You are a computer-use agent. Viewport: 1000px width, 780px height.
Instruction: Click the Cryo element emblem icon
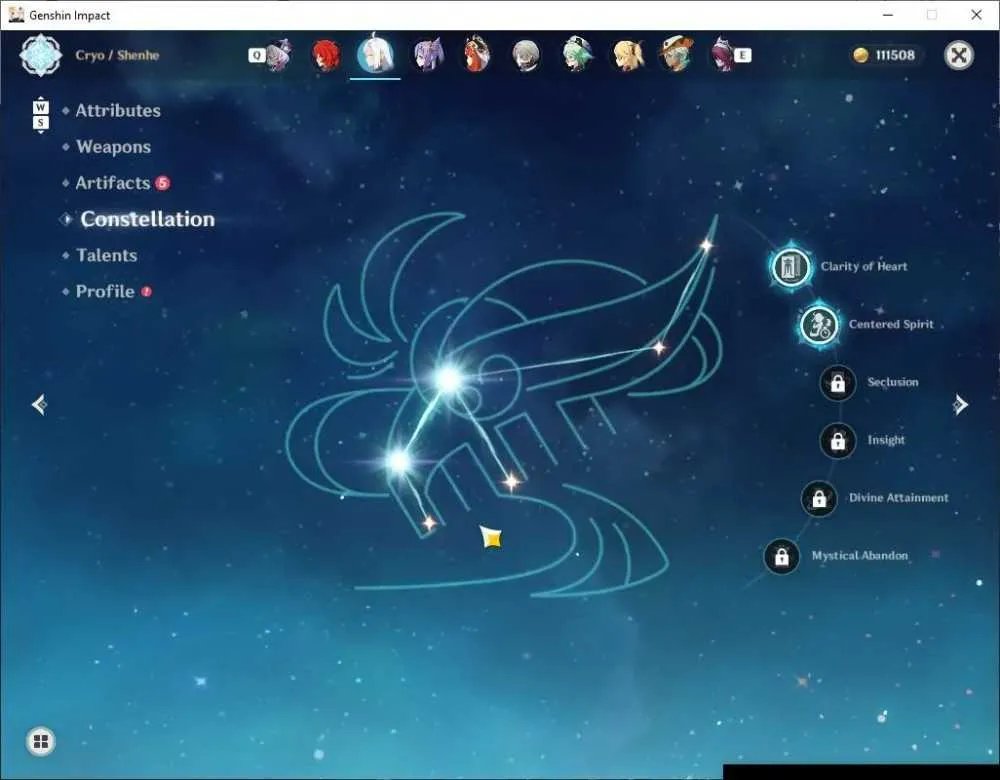point(41,55)
